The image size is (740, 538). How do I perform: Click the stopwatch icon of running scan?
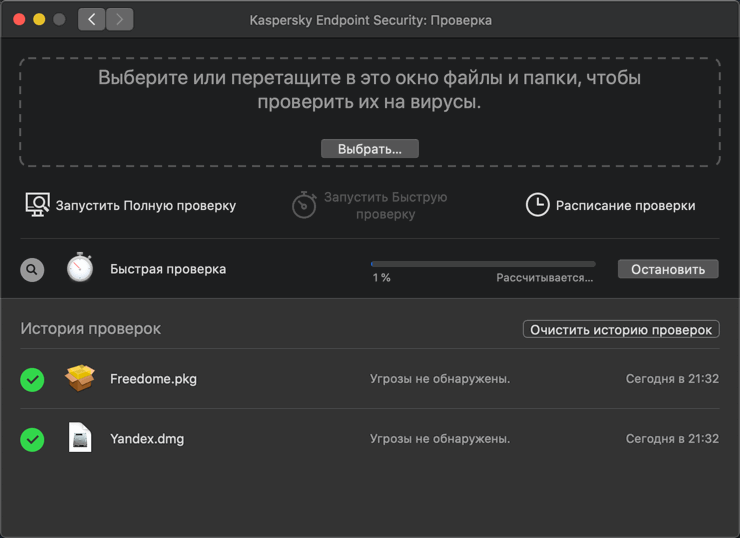pyautogui.click(x=80, y=268)
